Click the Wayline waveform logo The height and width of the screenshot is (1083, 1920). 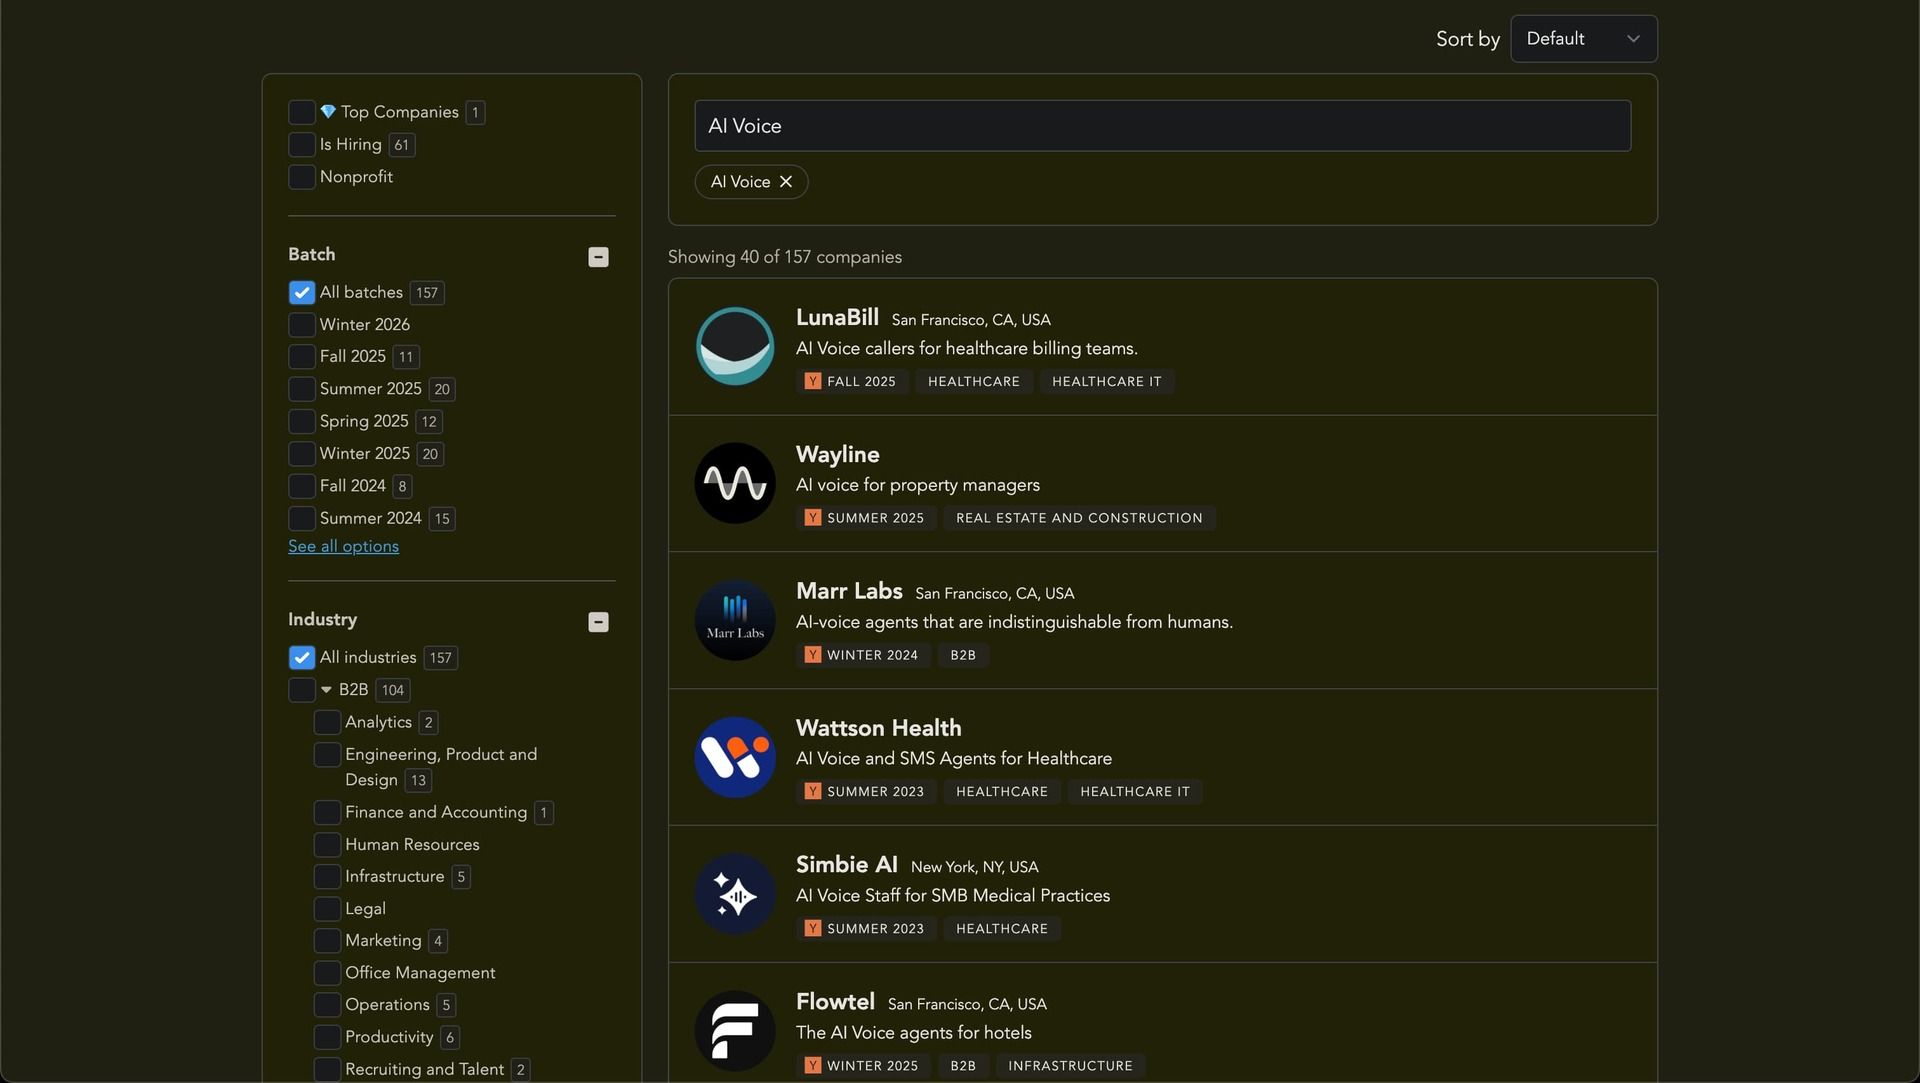(x=735, y=483)
